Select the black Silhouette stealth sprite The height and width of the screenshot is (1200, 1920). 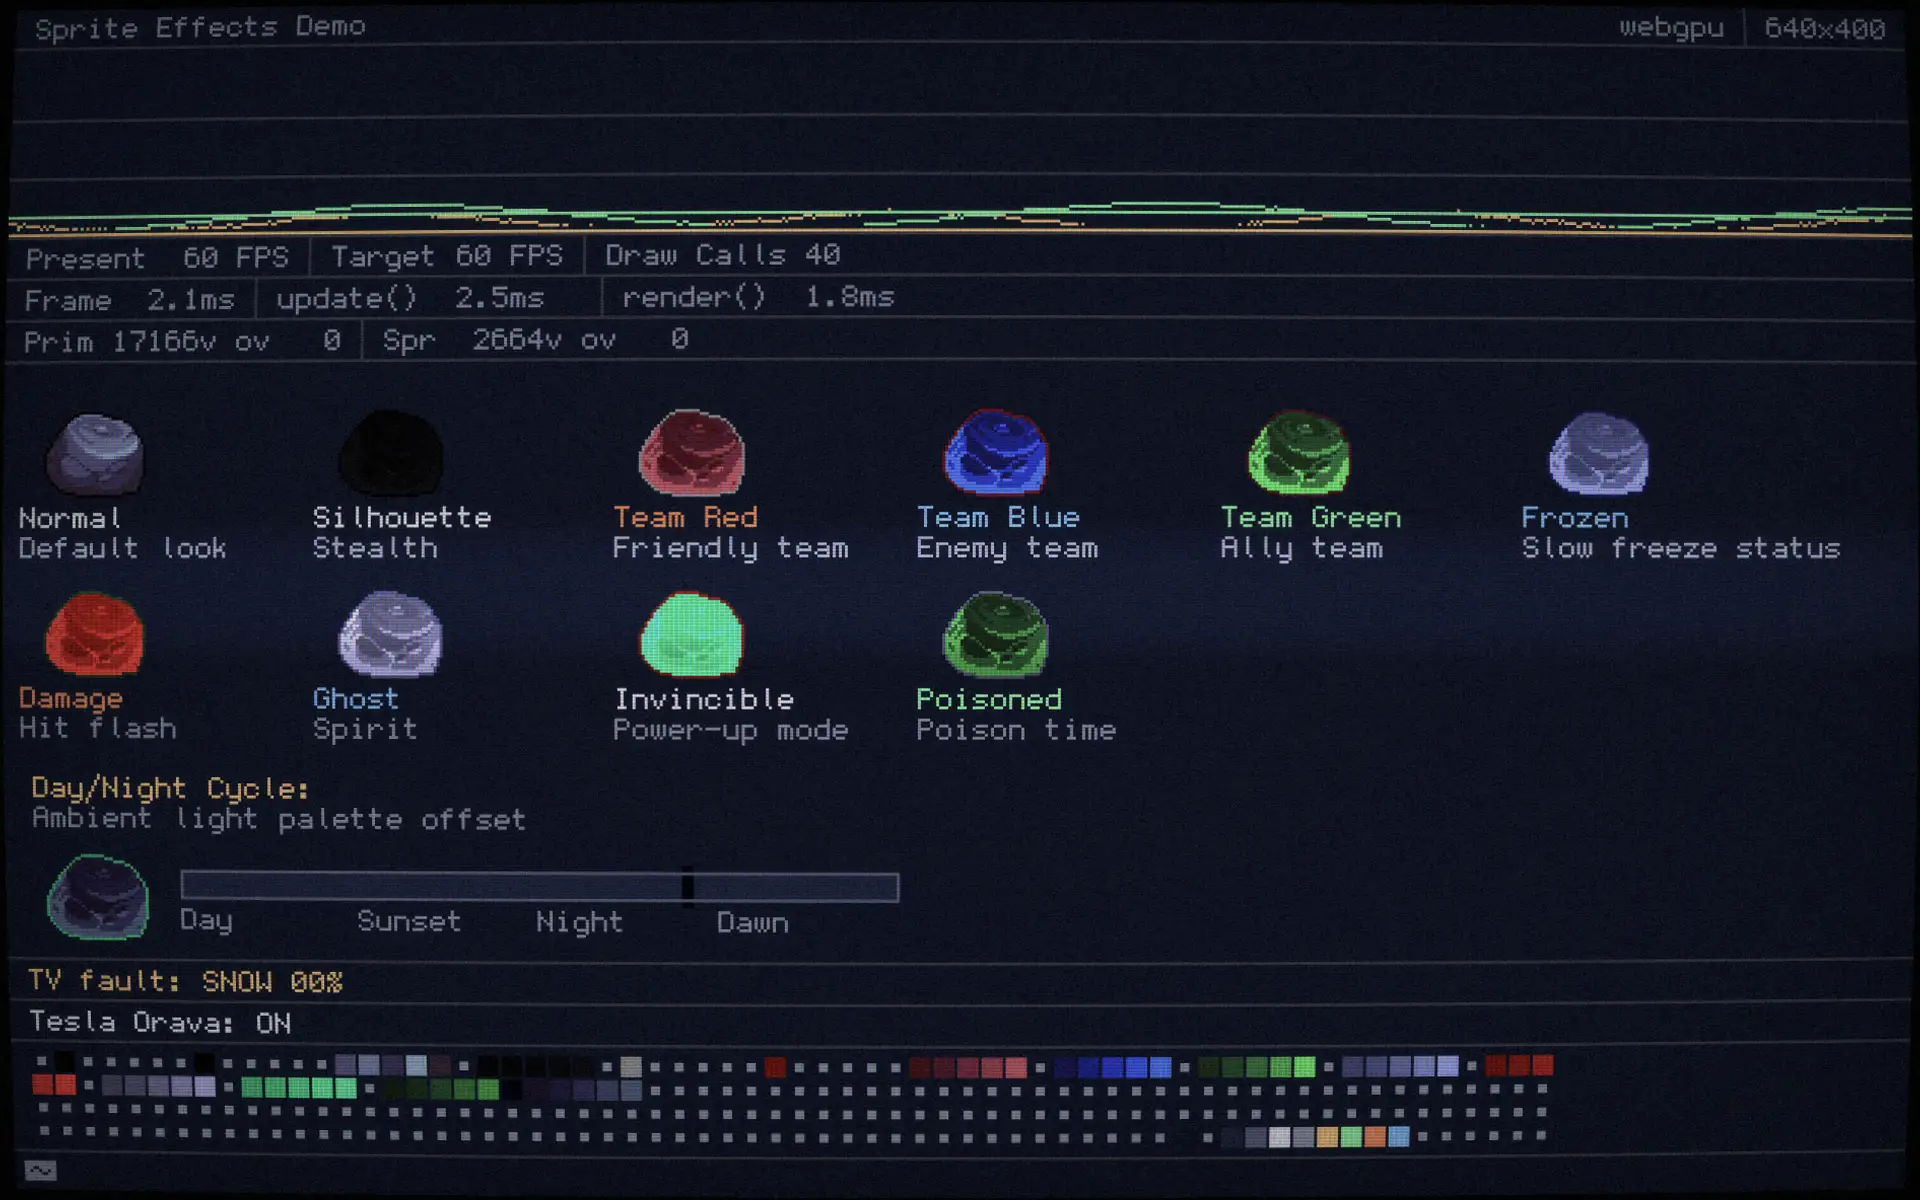point(391,454)
